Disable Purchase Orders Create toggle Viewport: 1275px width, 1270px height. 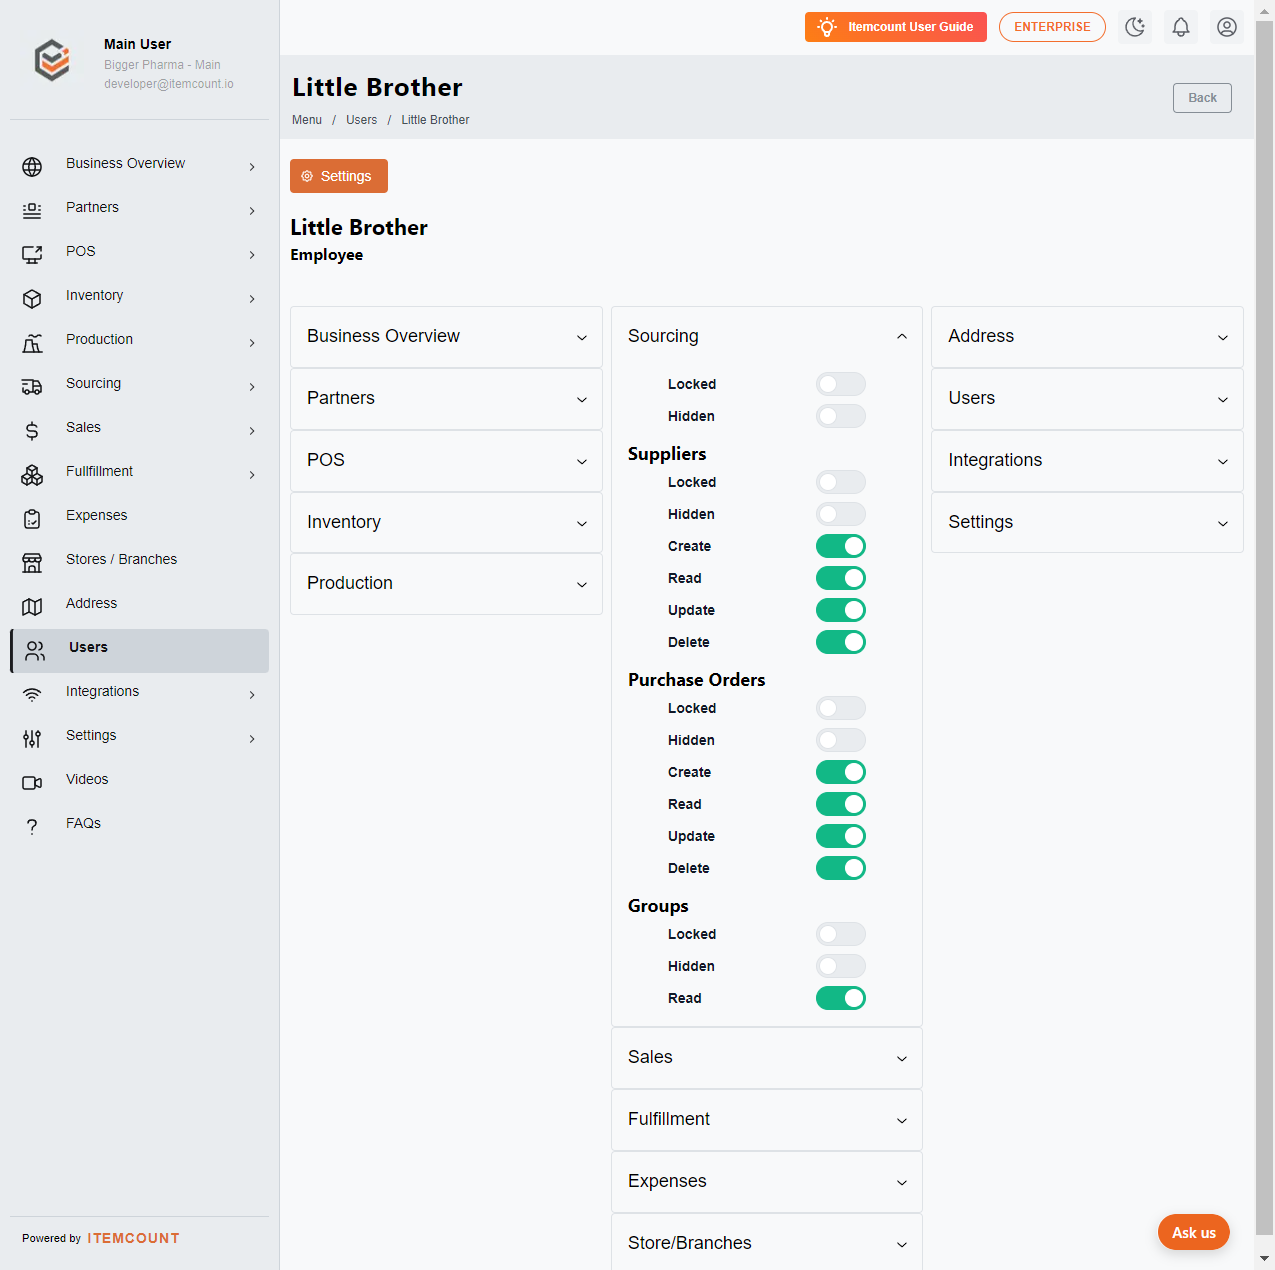[841, 772]
